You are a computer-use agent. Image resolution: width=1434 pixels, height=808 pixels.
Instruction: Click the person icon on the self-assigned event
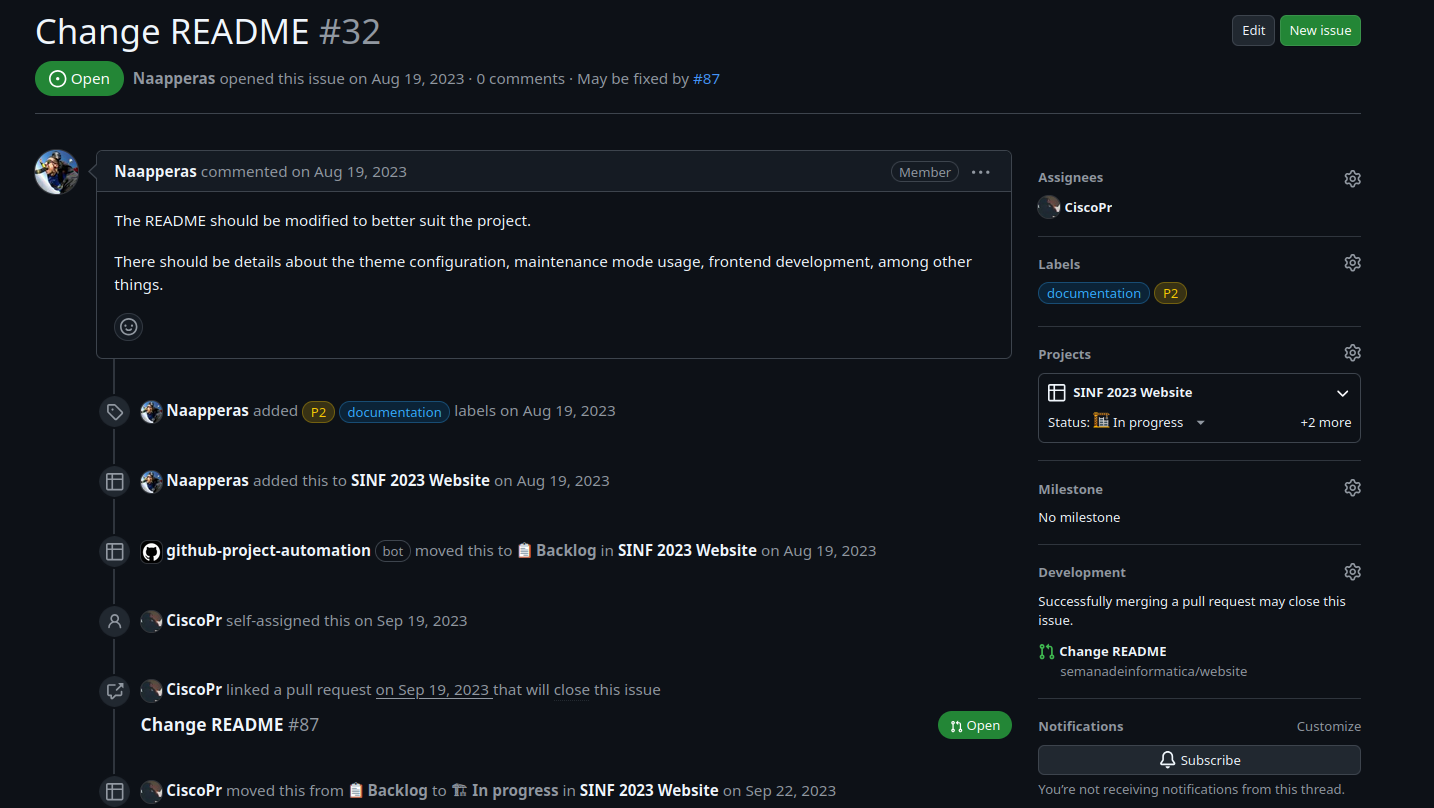(x=114, y=621)
